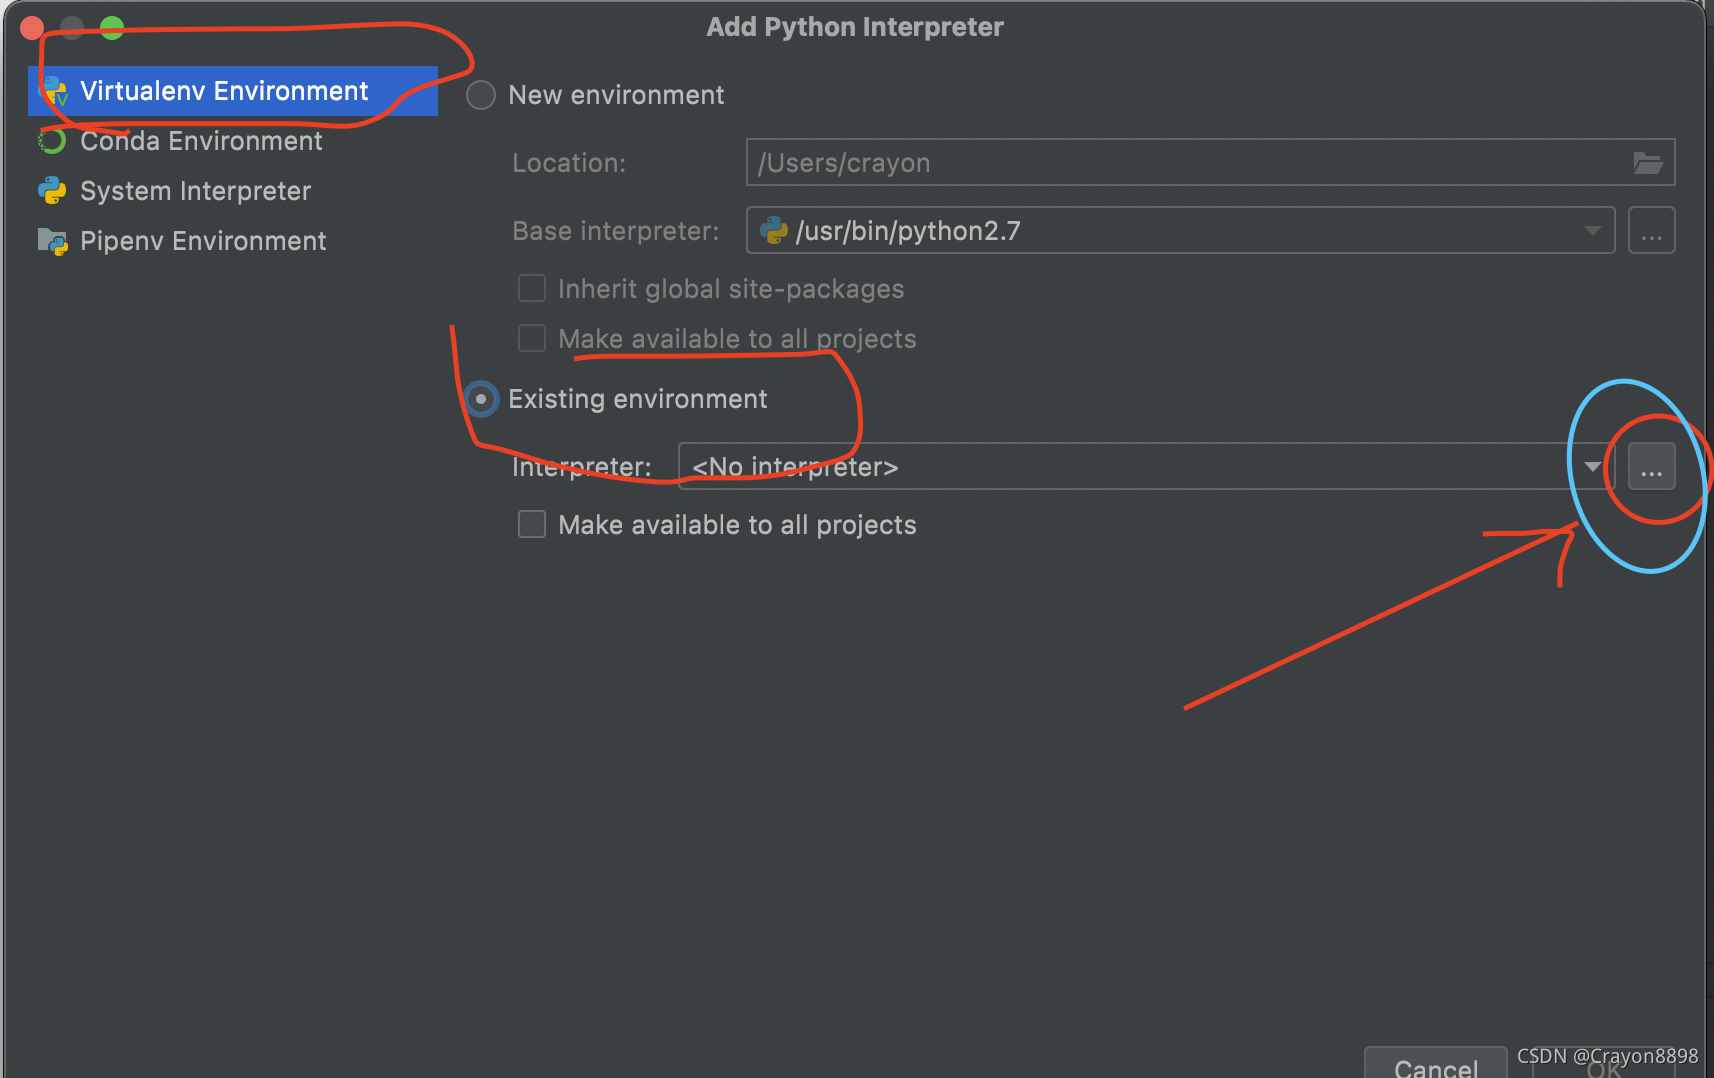Image resolution: width=1714 pixels, height=1078 pixels.
Task: Select the System Interpreter icon
Action: pos(53,190)
